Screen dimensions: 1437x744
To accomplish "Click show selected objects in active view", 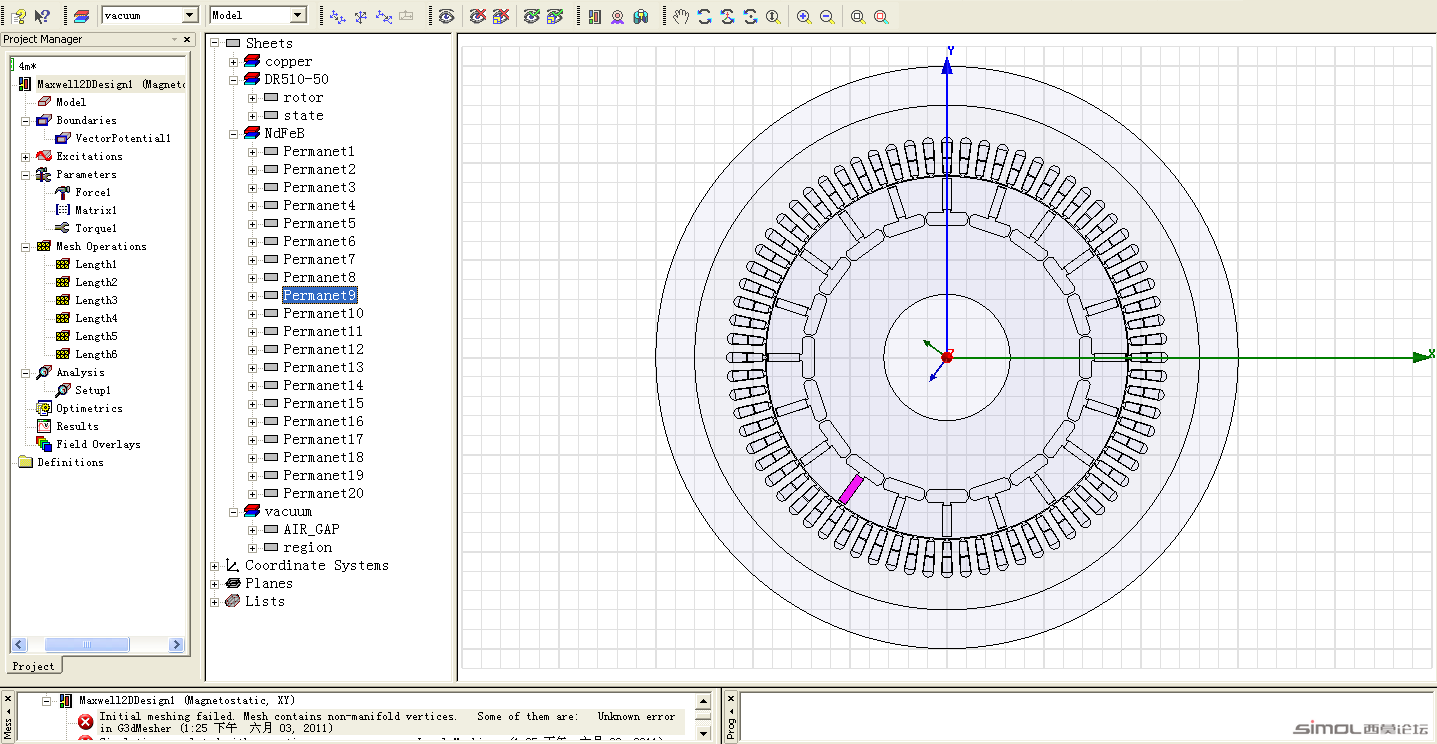I will [532, 16].
